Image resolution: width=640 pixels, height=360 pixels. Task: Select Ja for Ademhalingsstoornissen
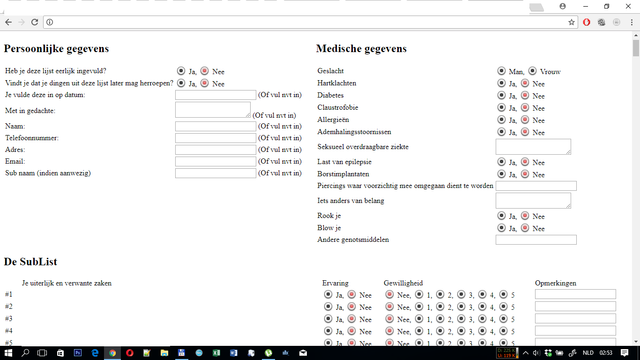coord(501,132)
